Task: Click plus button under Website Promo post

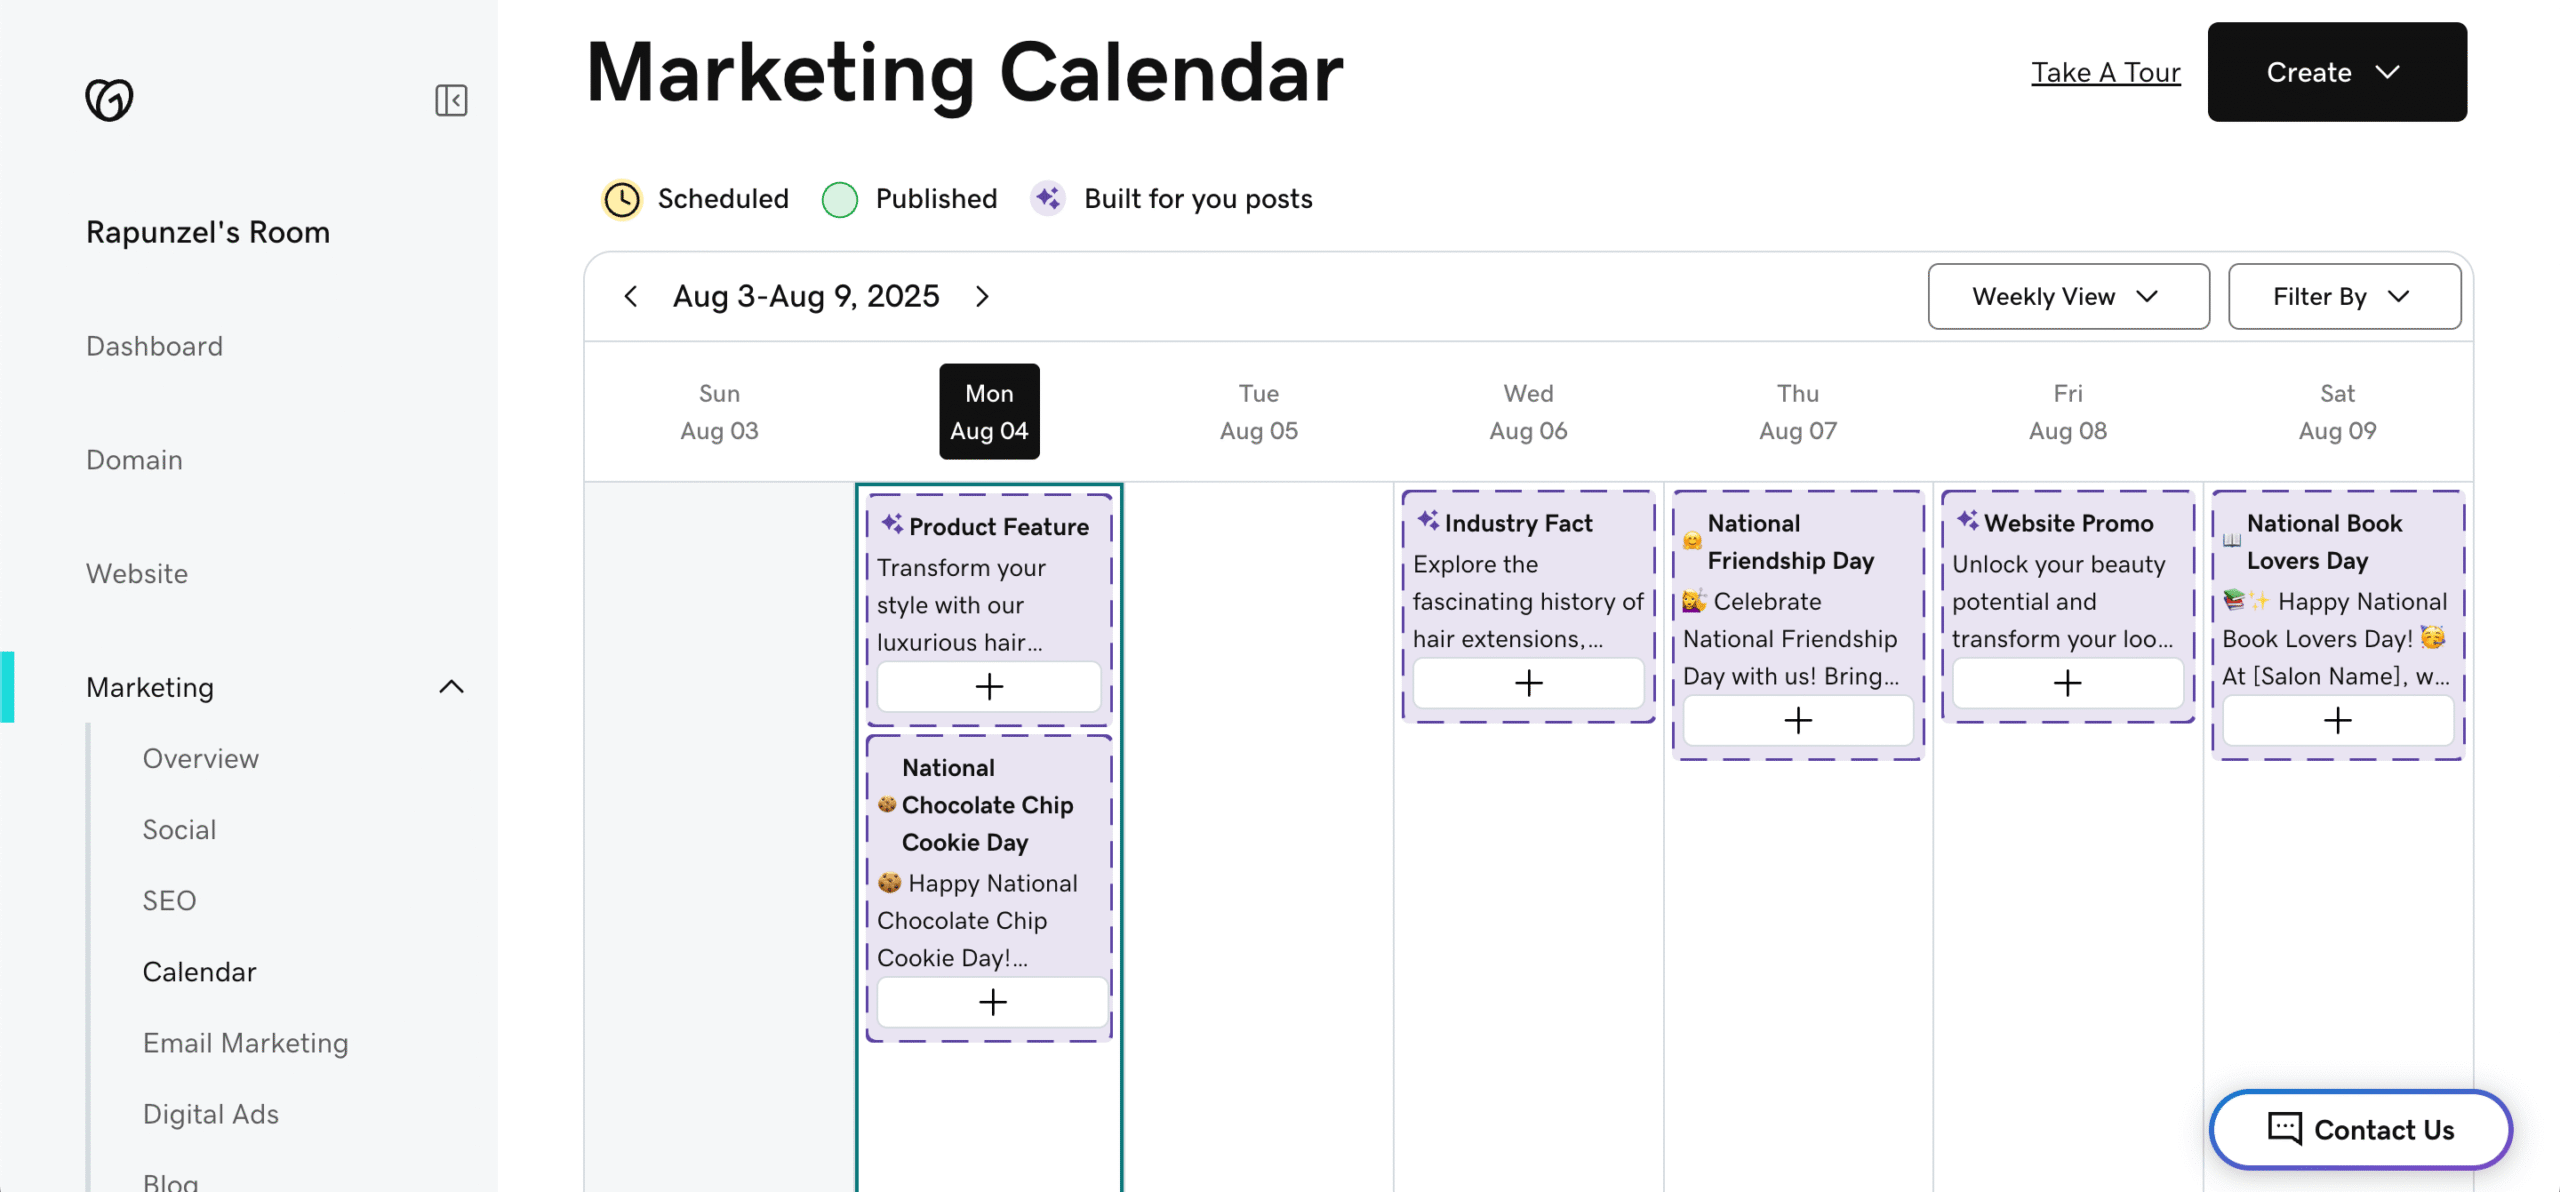Action: (x=2067, y=683)
